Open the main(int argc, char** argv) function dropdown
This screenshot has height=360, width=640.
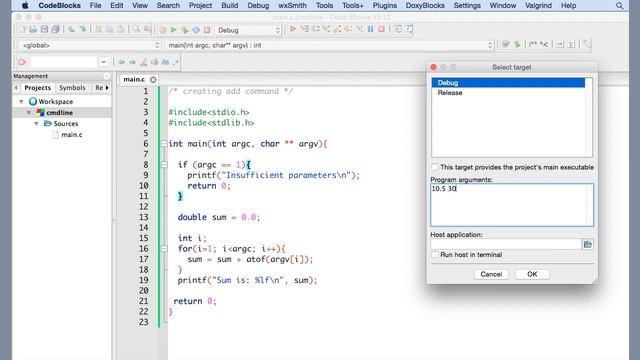point(329,45)
